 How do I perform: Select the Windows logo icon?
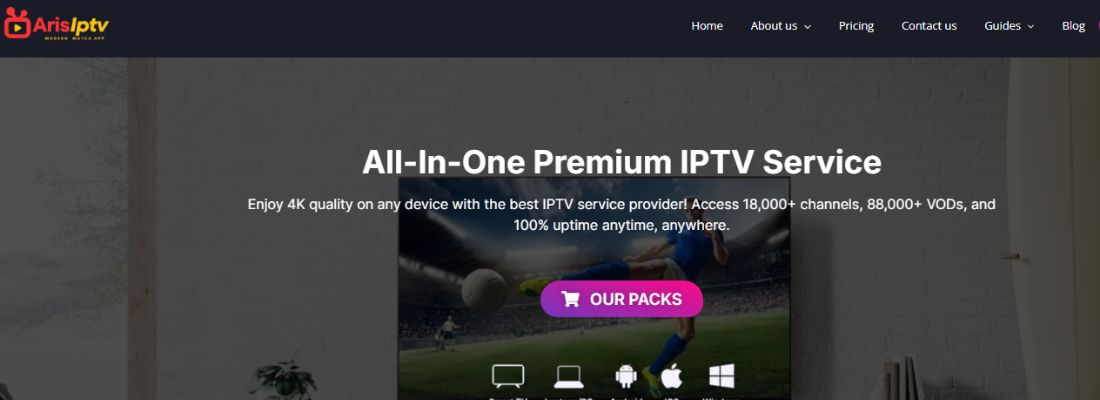coord(721,376)
